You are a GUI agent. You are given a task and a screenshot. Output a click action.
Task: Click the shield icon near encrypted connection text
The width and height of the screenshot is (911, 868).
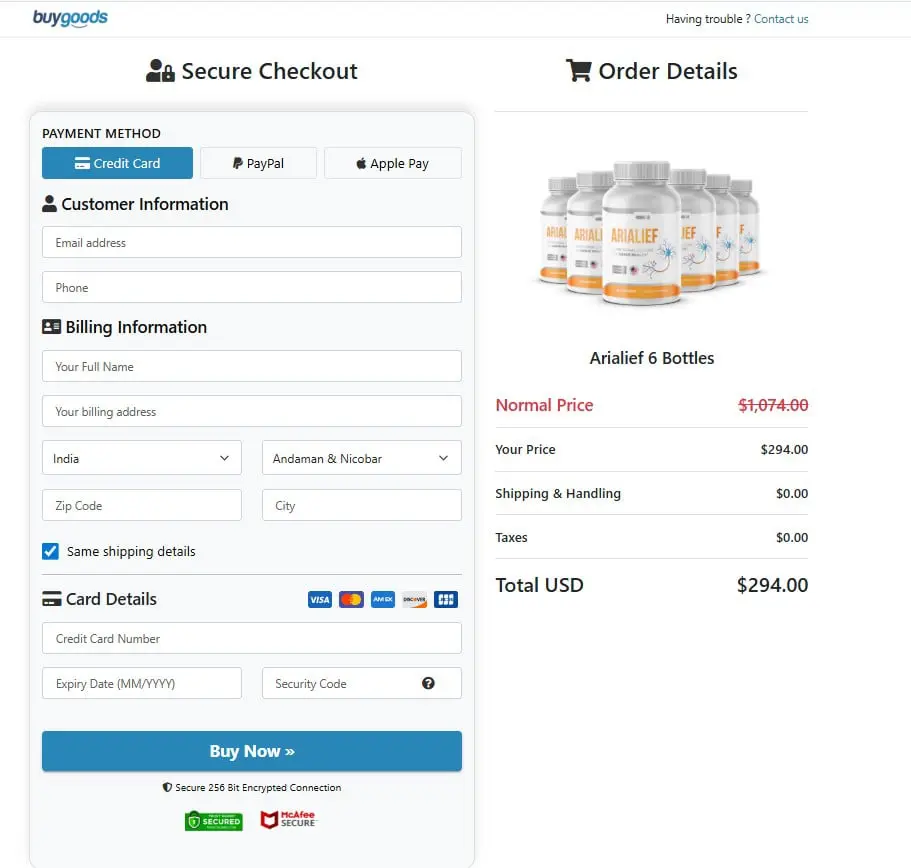(x=168, y=787)
